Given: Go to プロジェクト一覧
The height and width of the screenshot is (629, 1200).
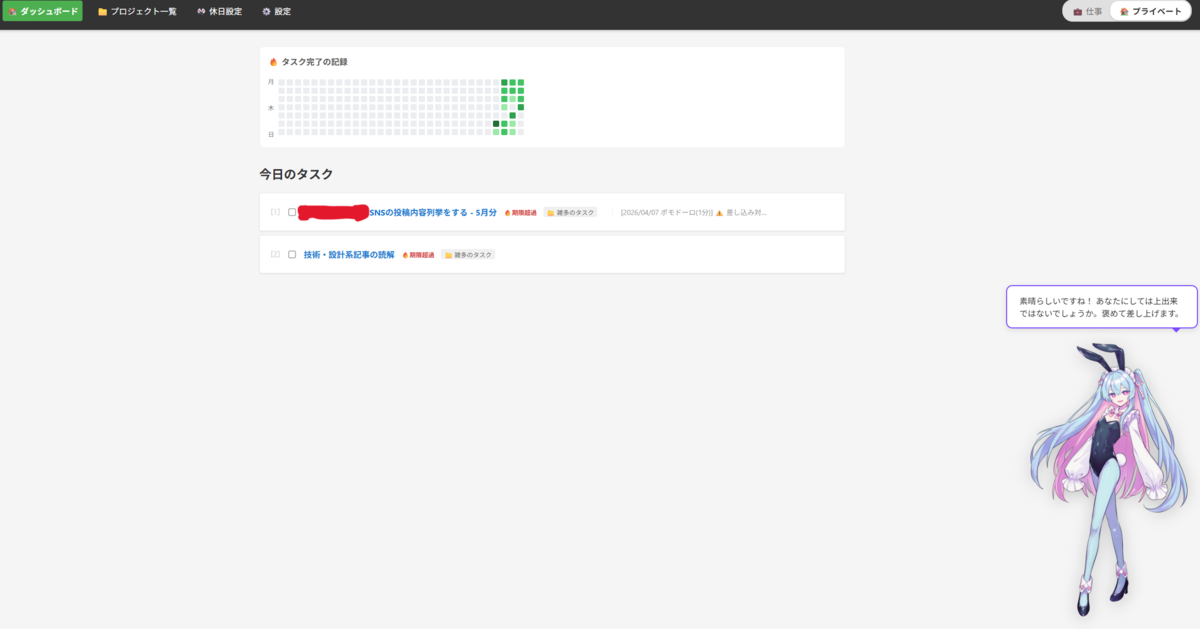Looking at the screenshot, I should 137,12.
